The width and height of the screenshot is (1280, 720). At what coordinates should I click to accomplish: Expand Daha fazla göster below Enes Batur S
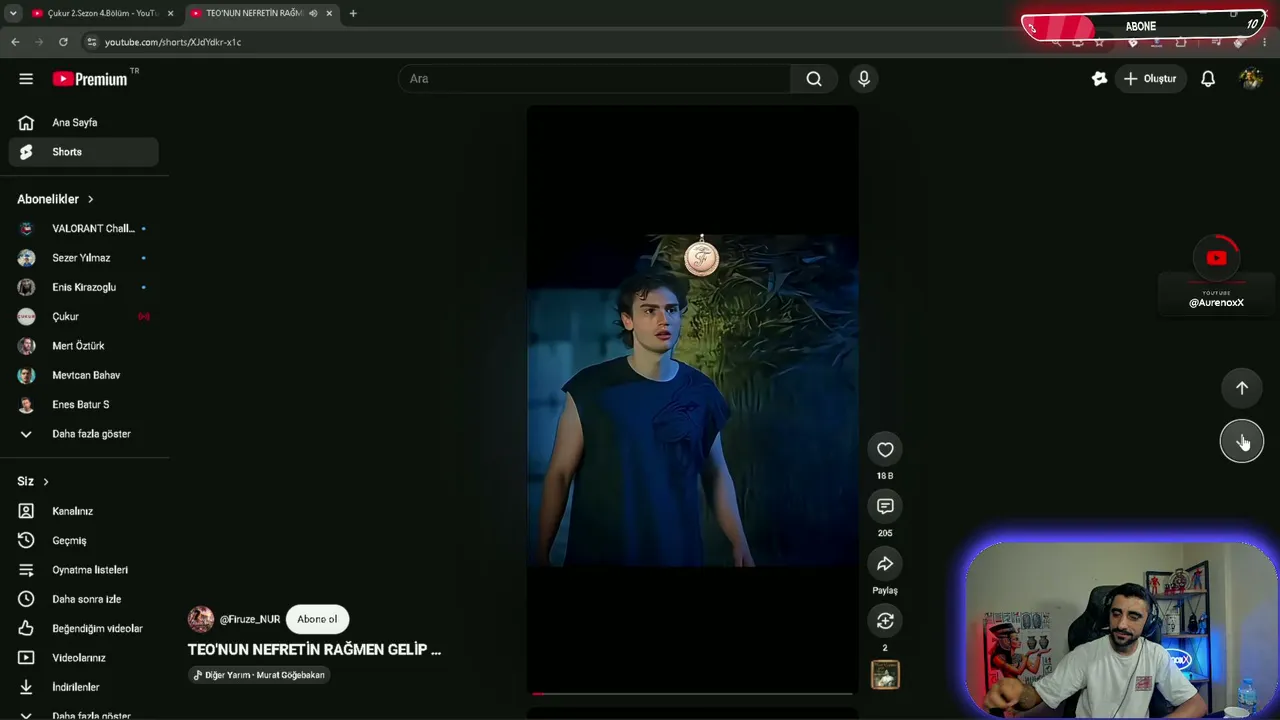click(84, 434)
